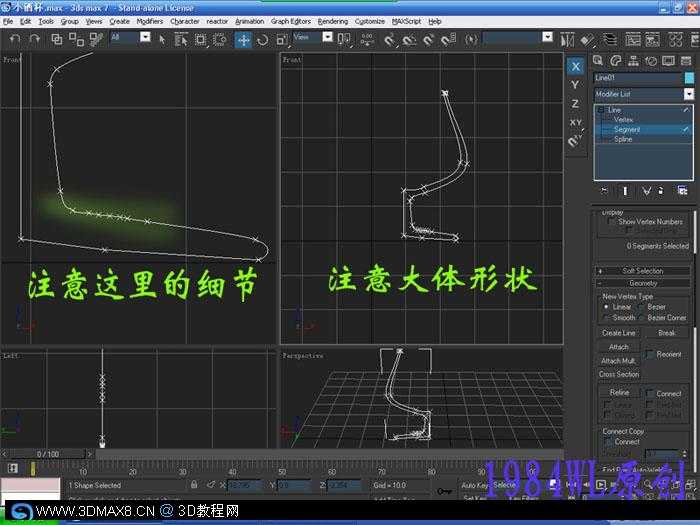Open the Modifiers menu

150,21
